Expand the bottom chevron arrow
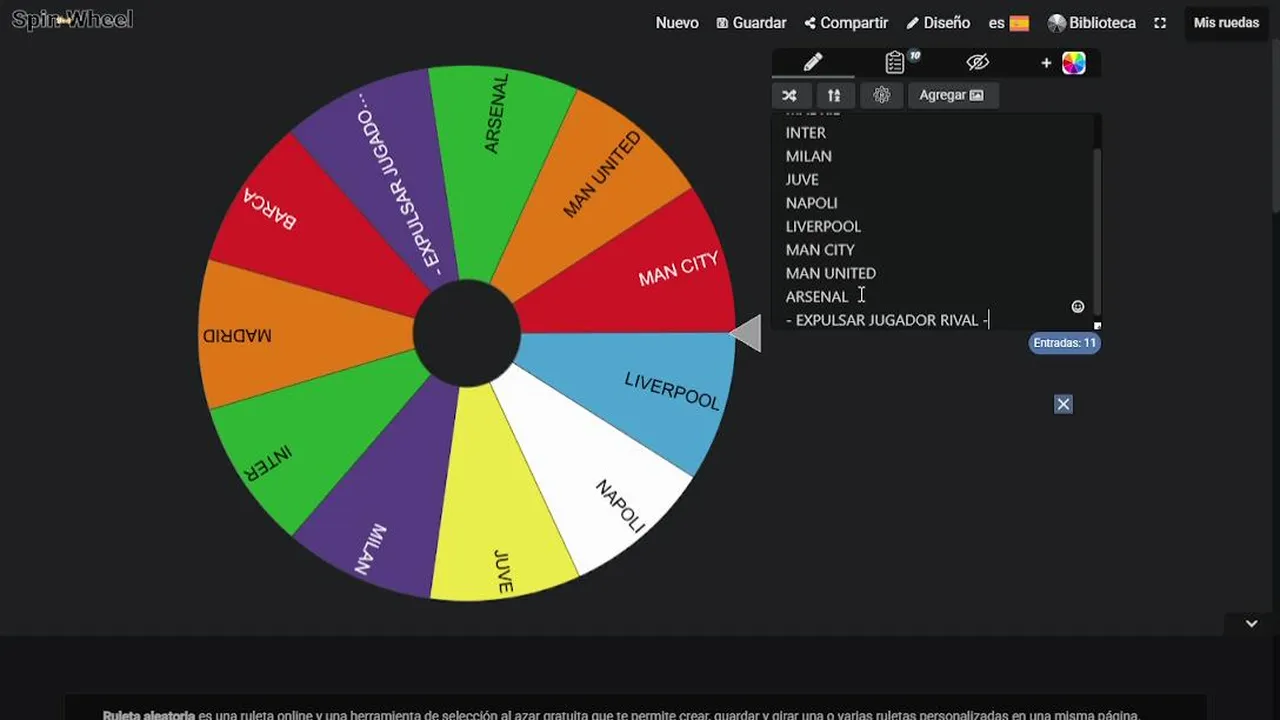Image resolution: width=1280 pixels, height=720 pixels. 1251,623
